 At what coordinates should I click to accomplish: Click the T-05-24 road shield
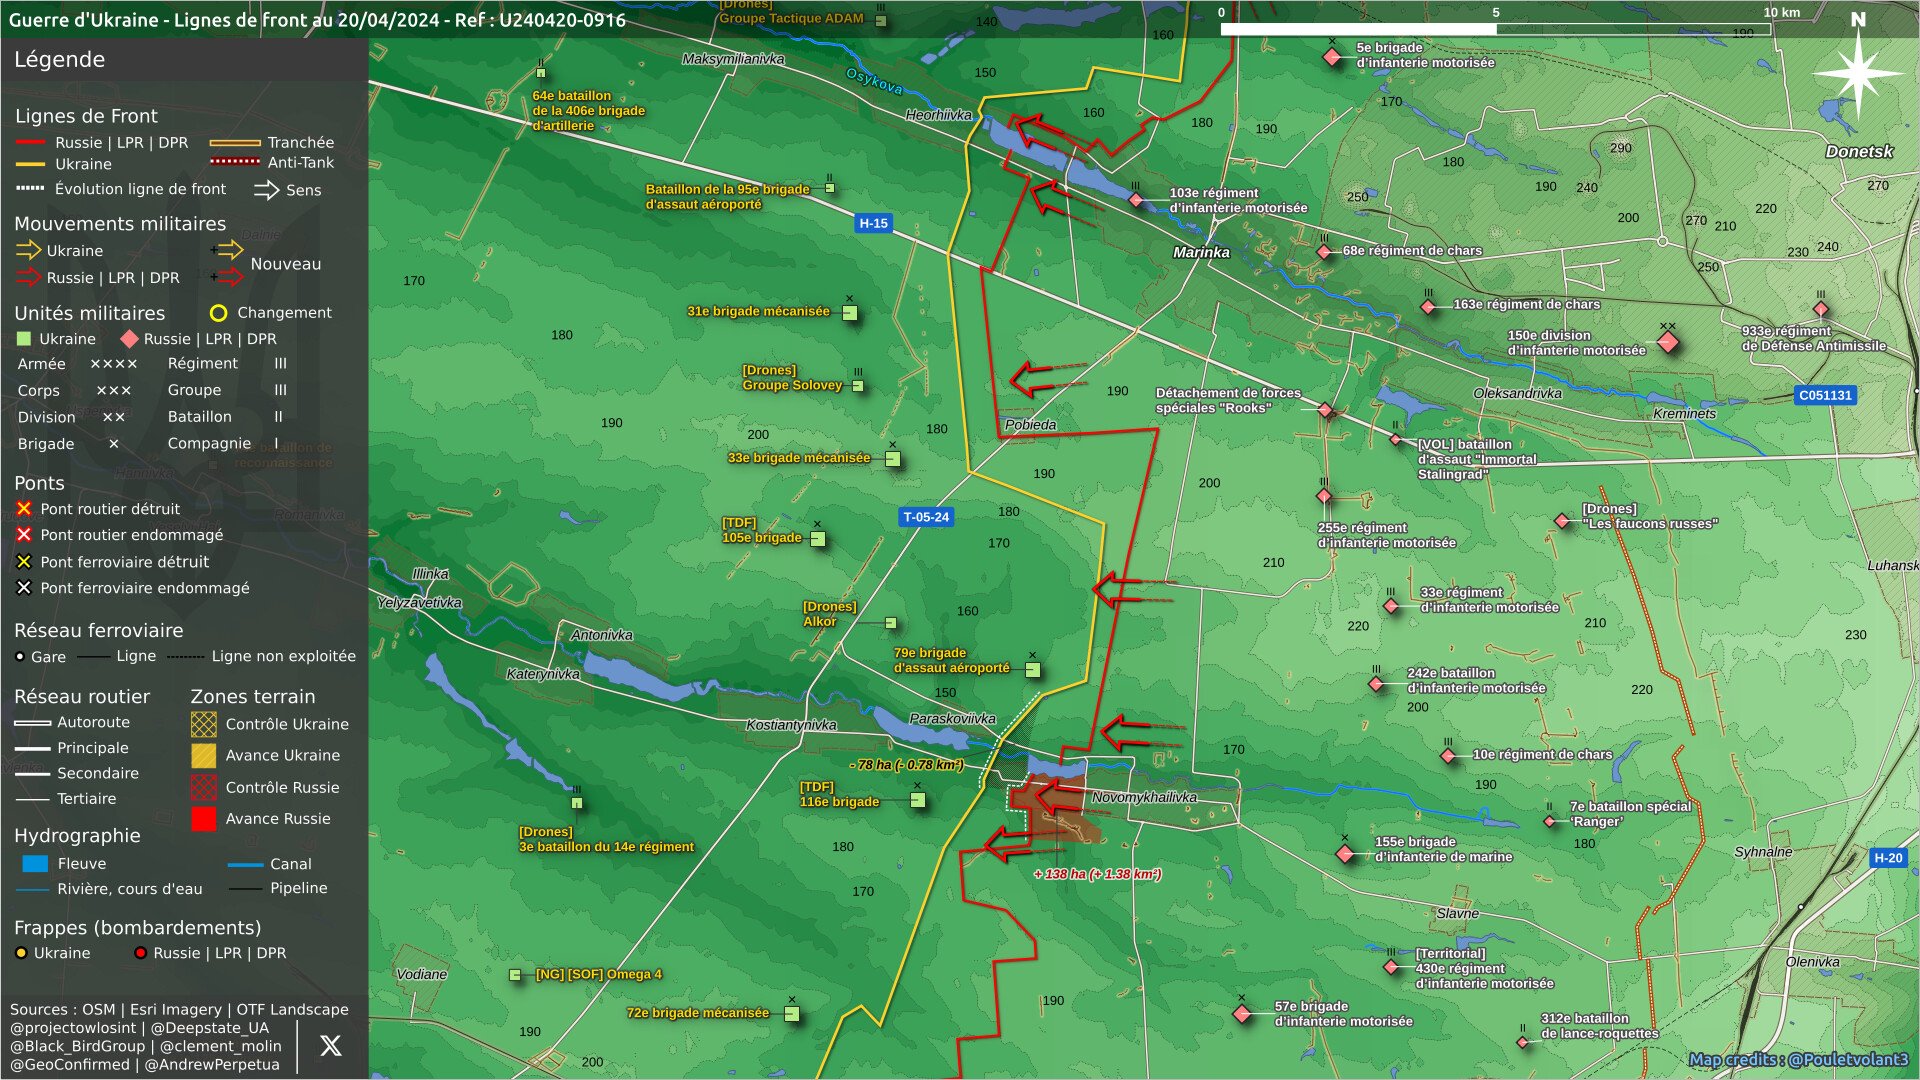[x=926, y=517]
